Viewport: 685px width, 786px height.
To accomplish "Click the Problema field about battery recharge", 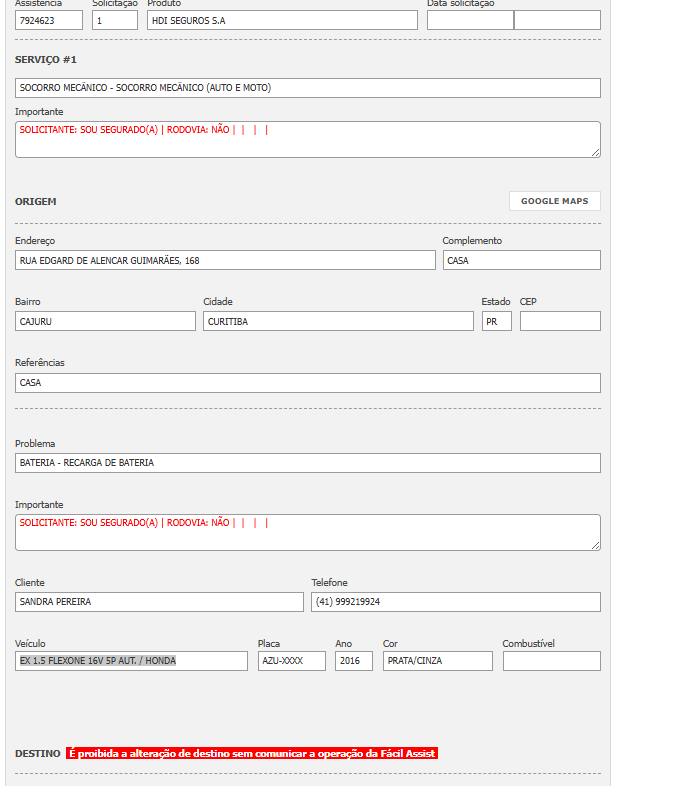I will tap(307, 463).
